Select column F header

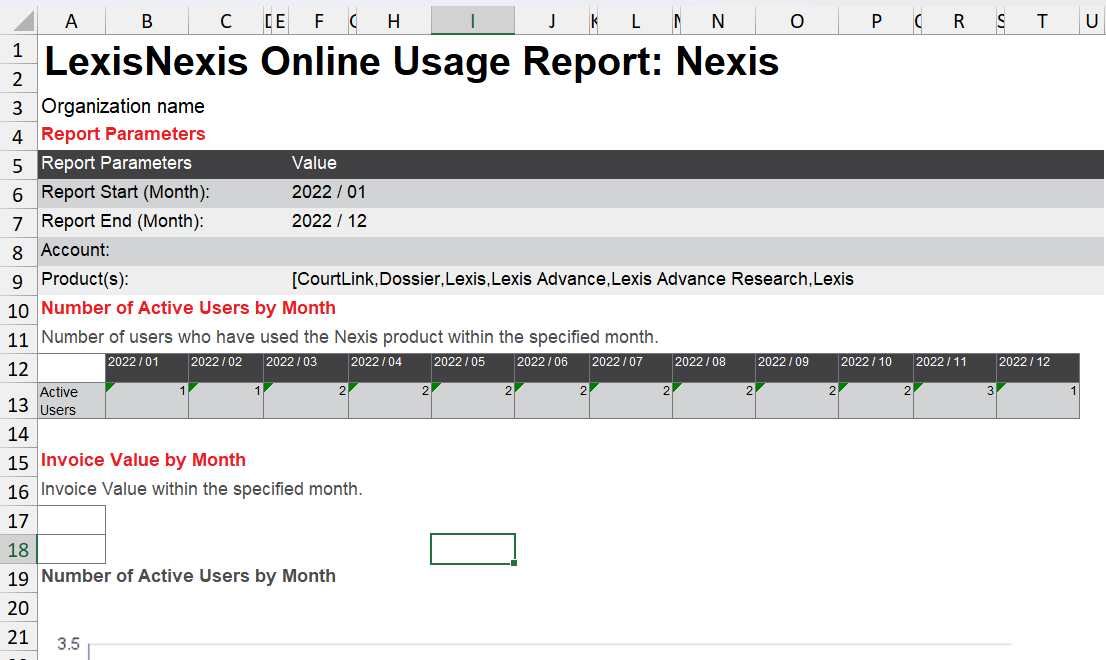319,21
